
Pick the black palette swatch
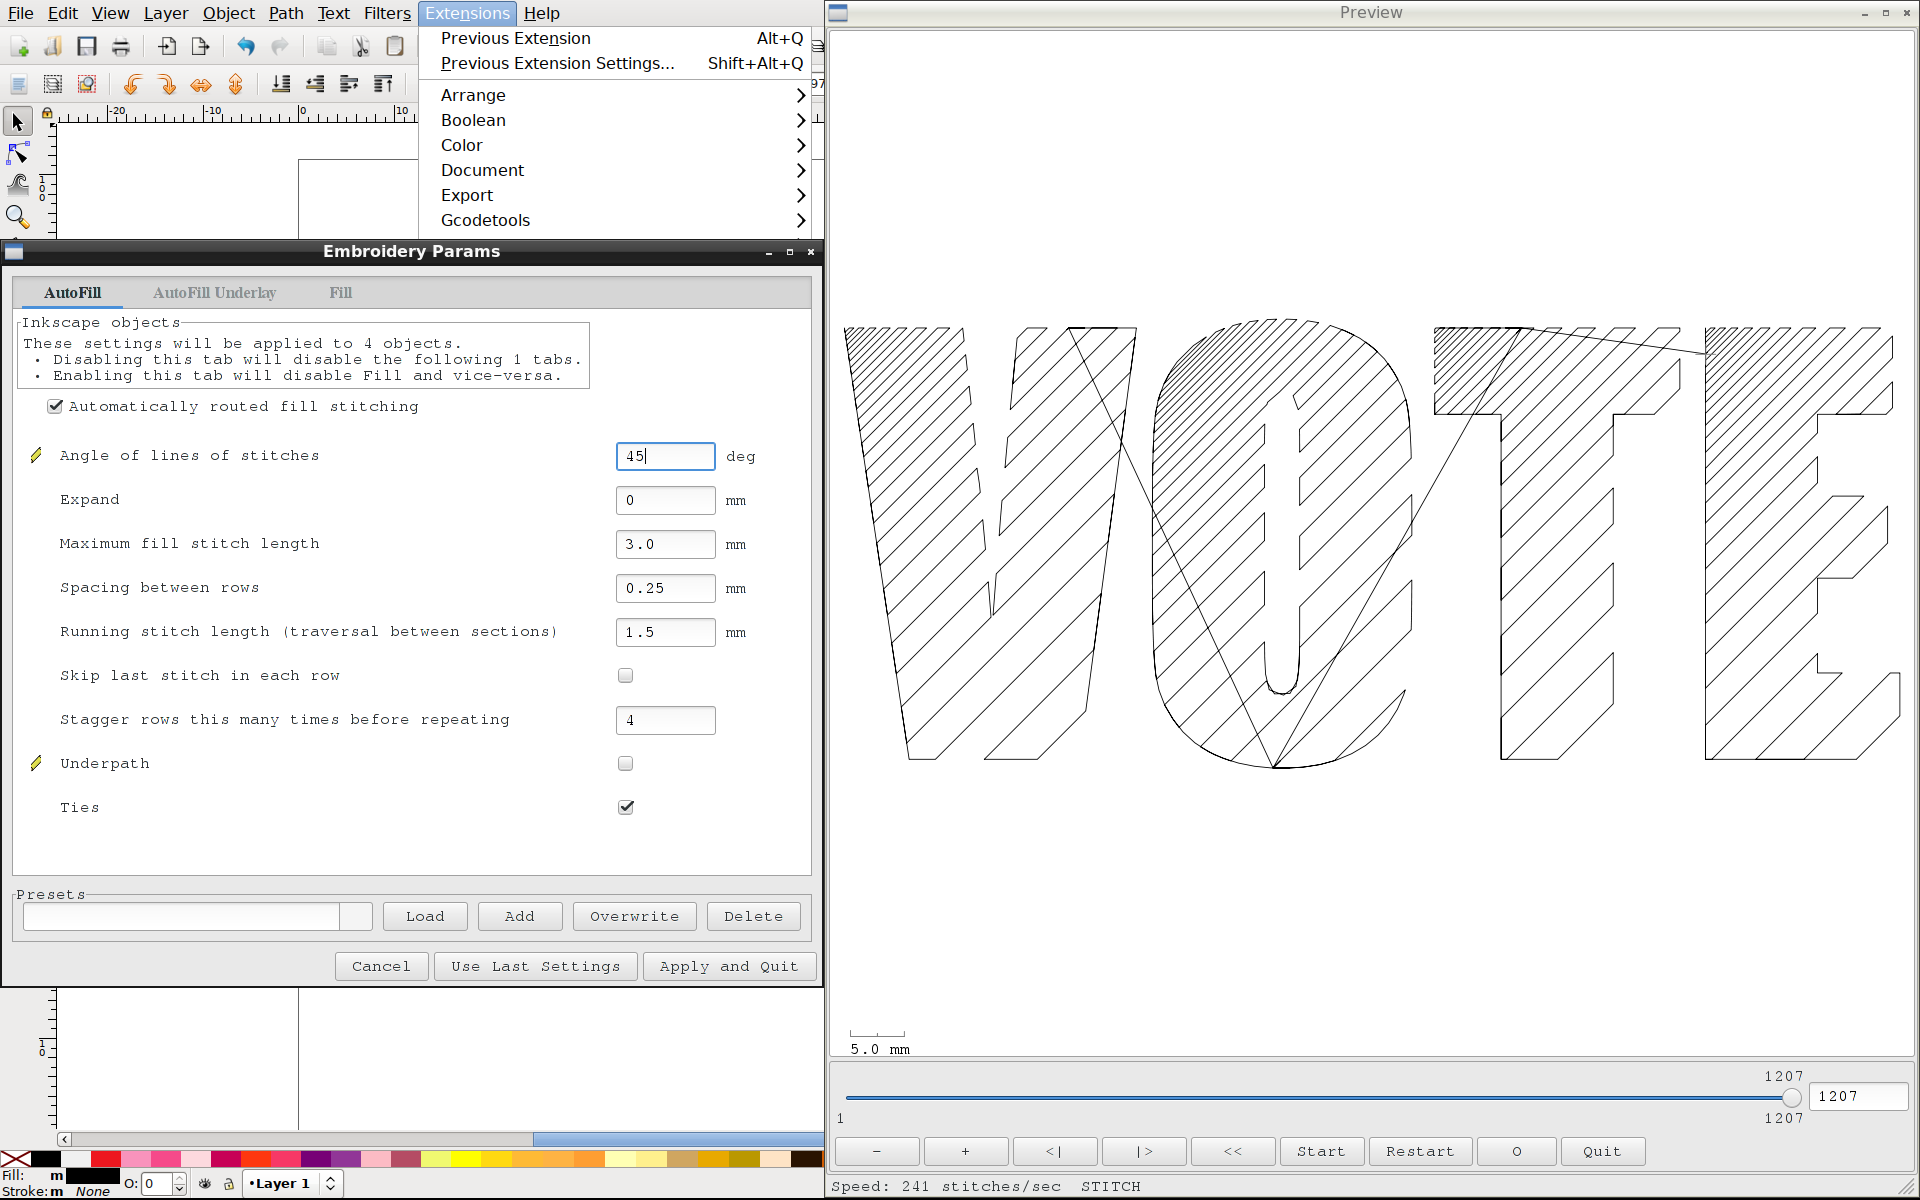click(x=45, y=1159)
